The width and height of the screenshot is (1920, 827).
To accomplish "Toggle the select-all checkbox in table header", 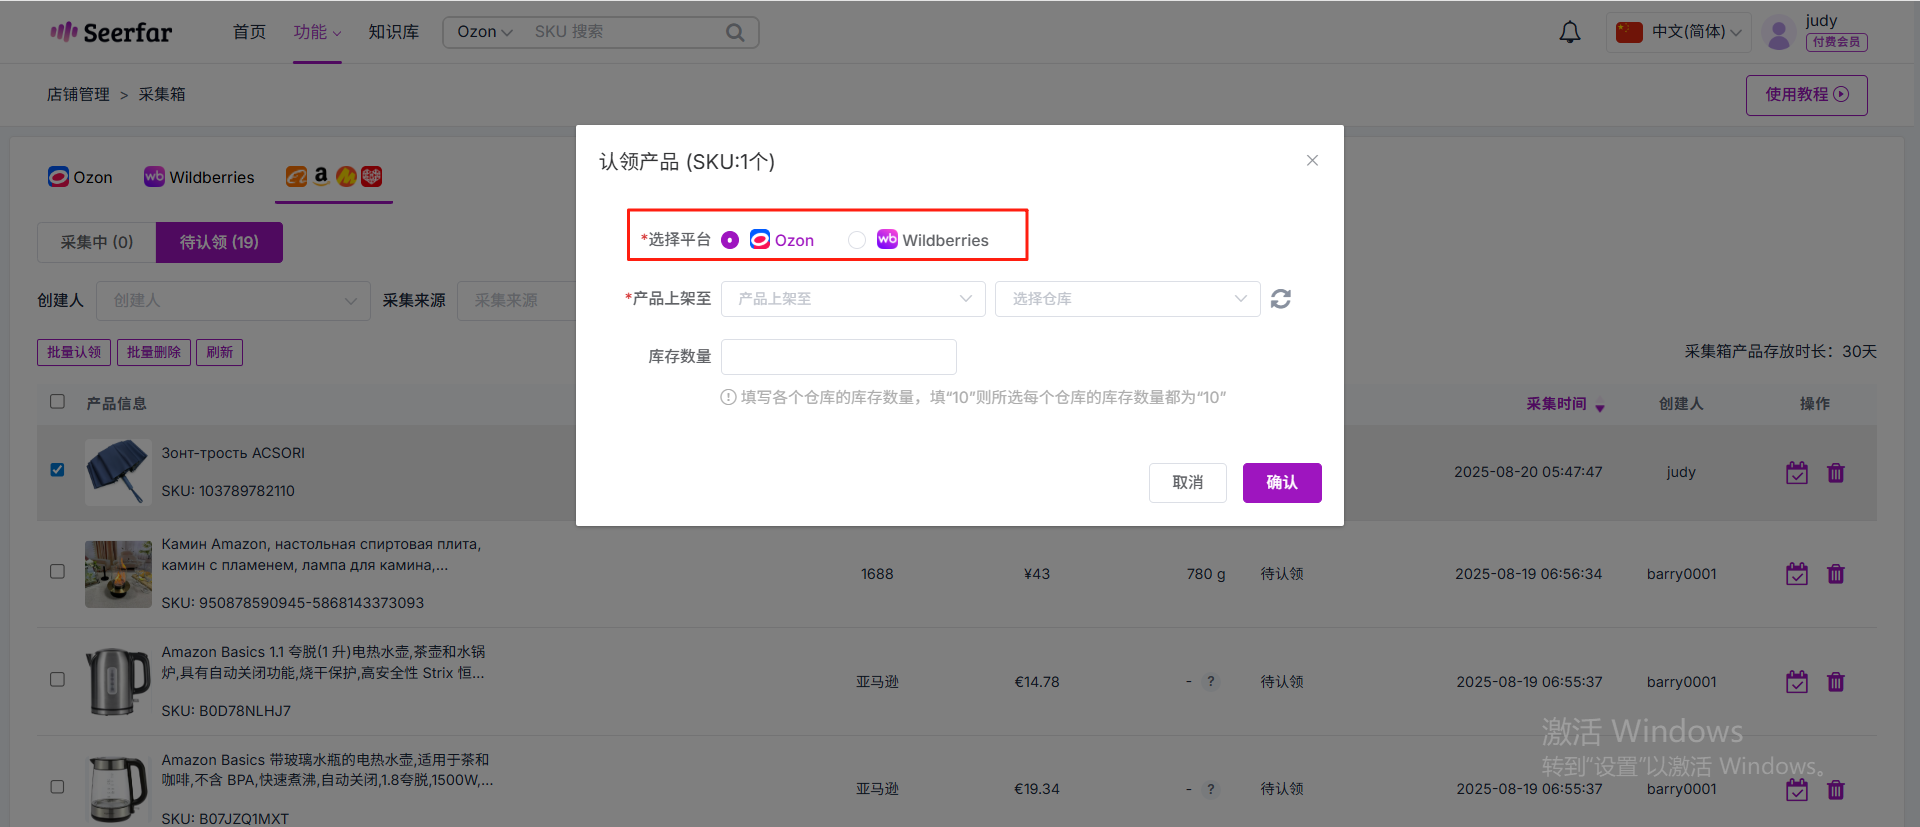I will coord(57,401).
